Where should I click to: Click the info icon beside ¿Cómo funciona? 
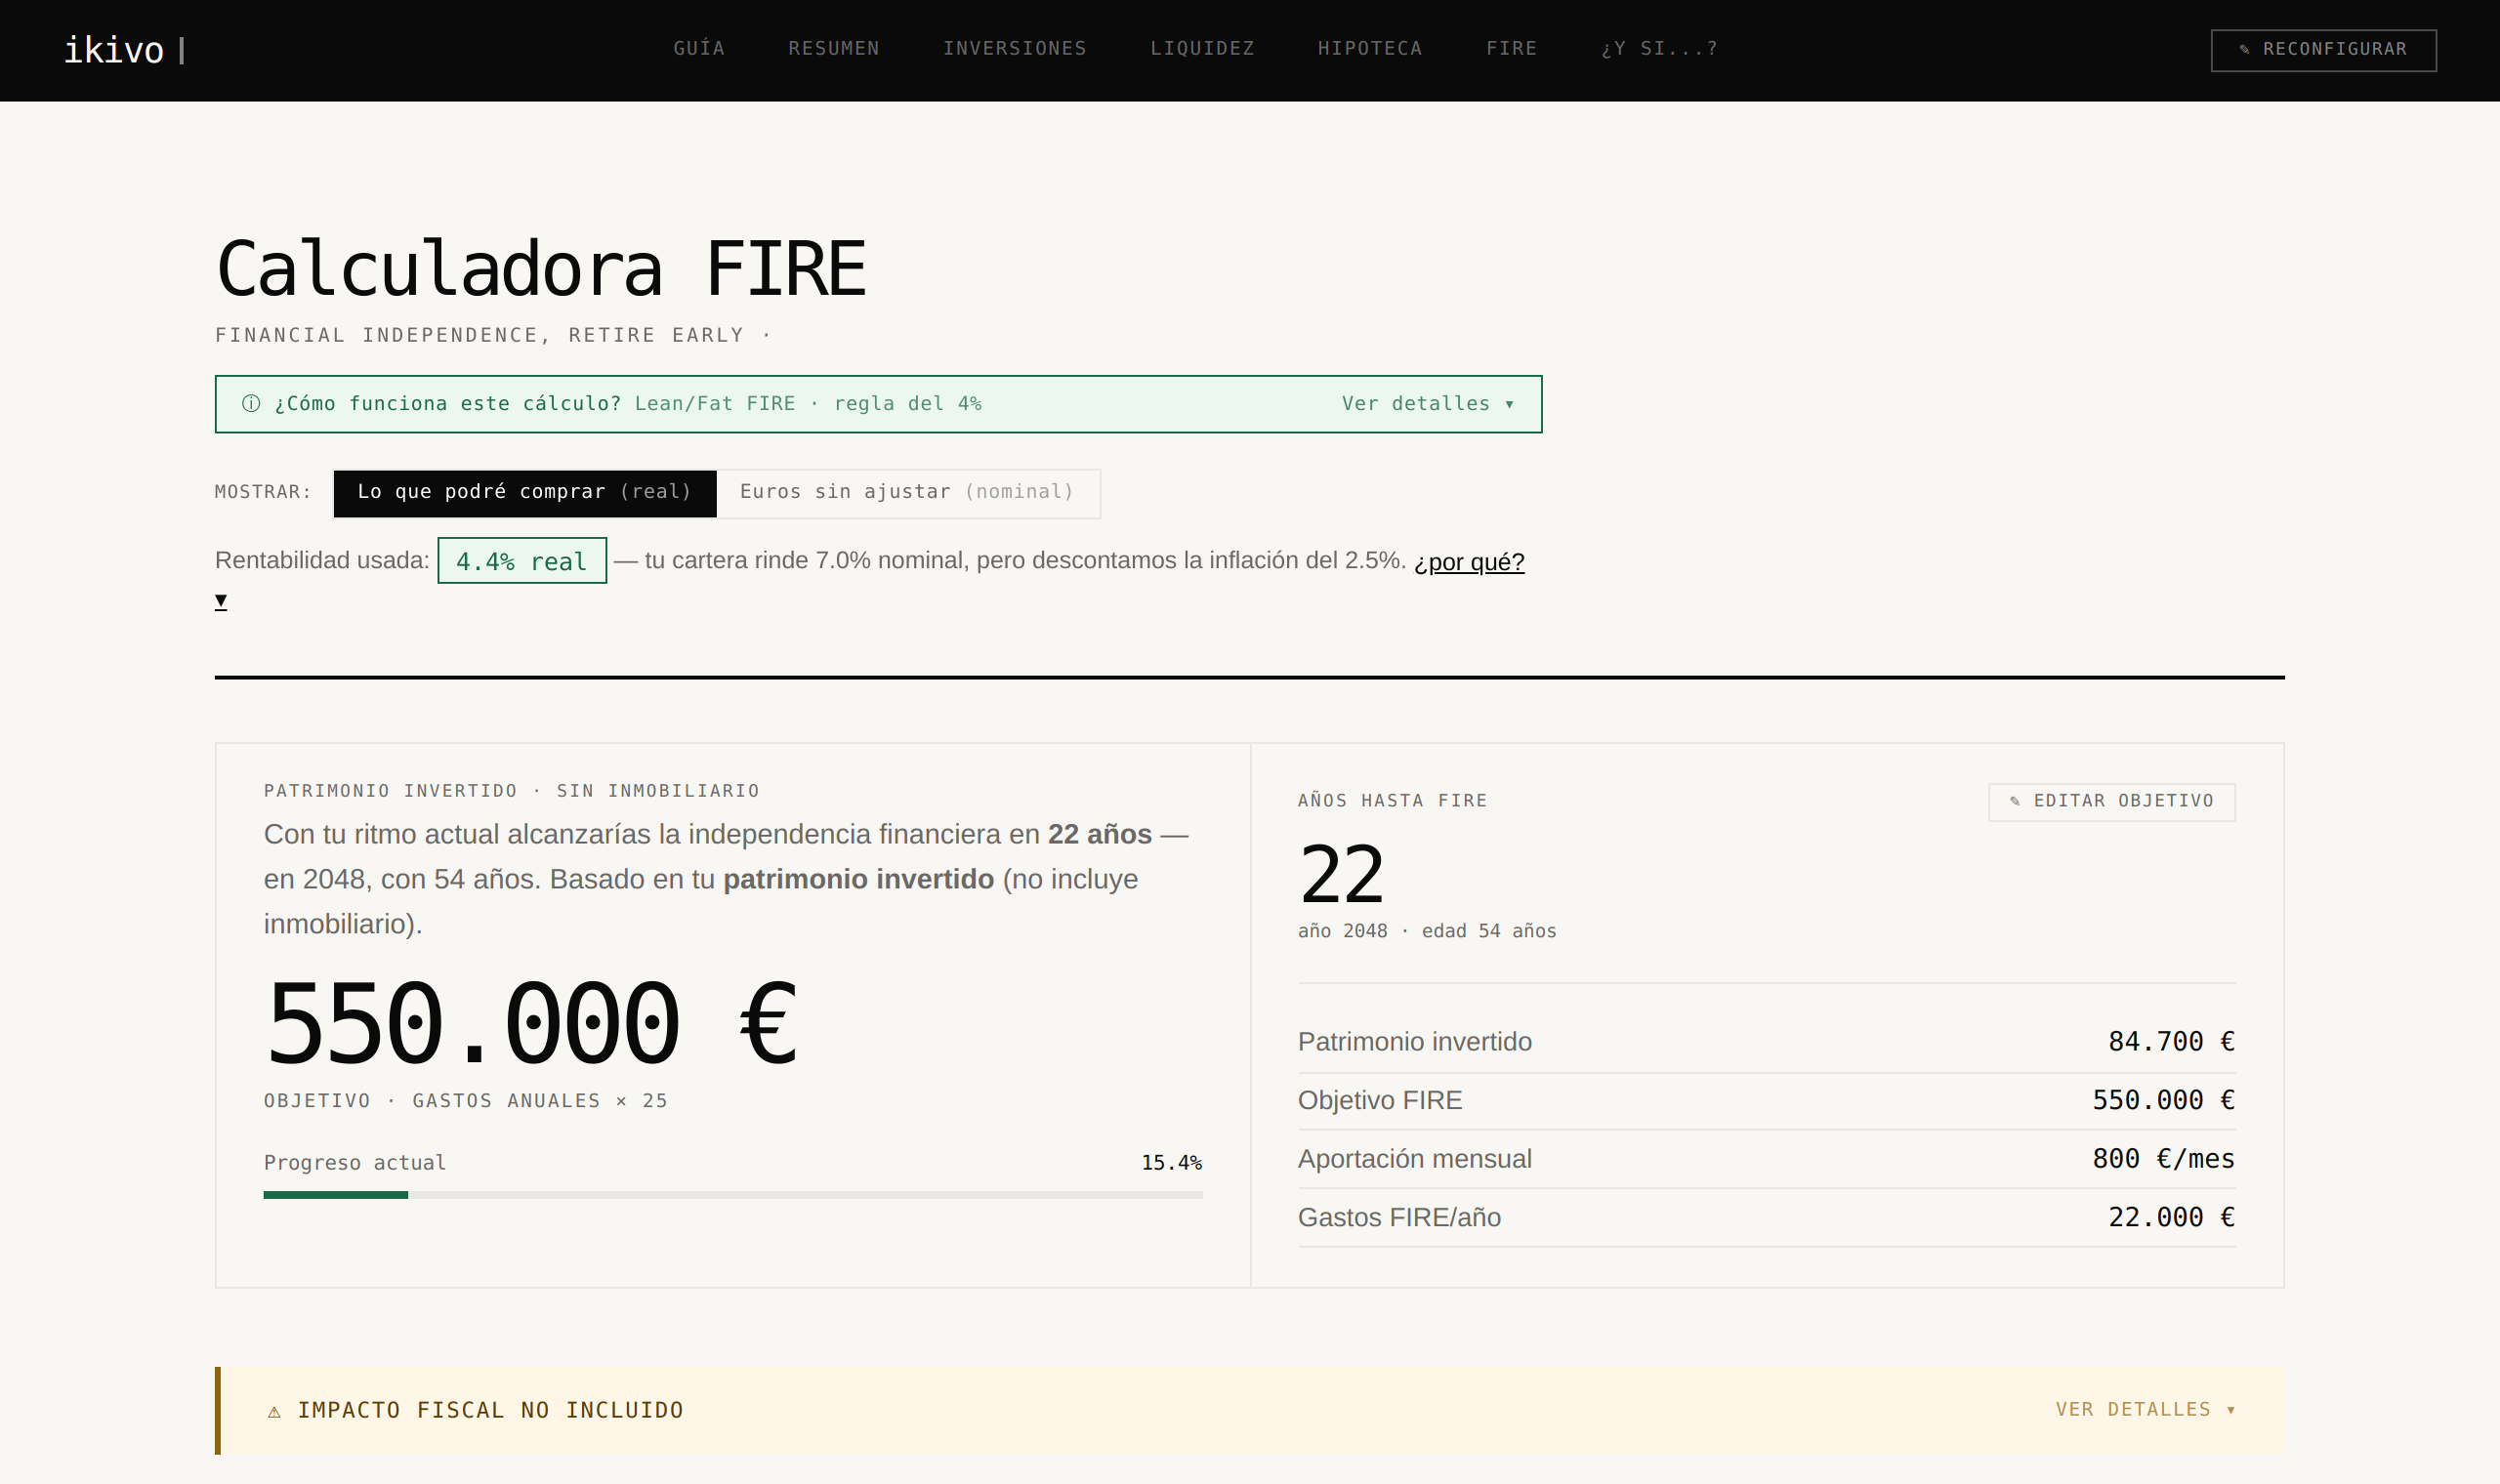coord(251,404)
